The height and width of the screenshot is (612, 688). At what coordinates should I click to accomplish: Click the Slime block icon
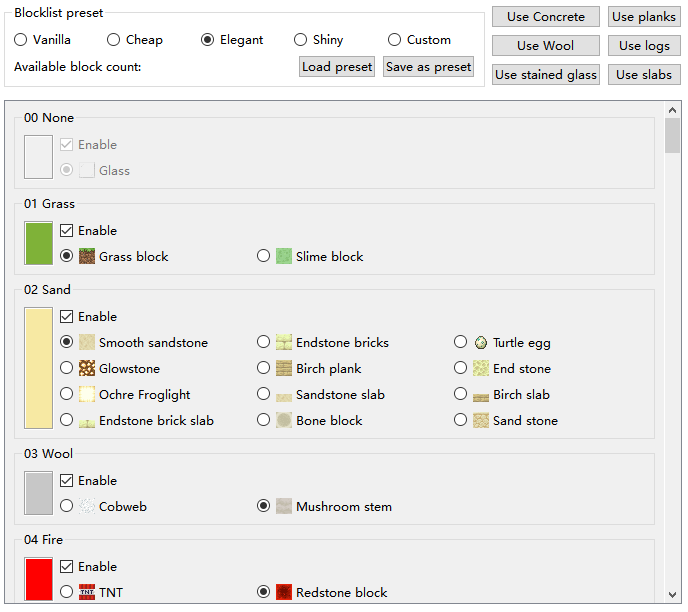click(284, 256)
